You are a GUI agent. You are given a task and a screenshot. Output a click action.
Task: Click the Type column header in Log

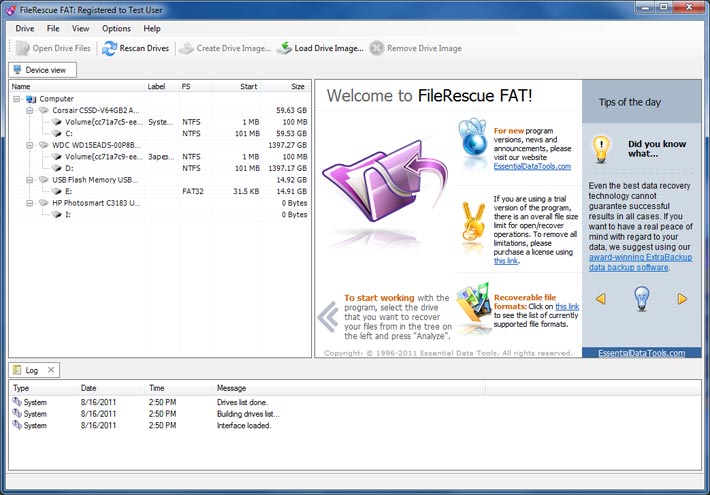point(43,388)
